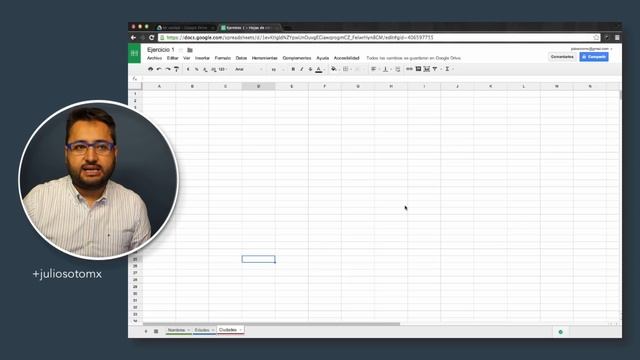Click the text wrapping icon

coord(398,69)
